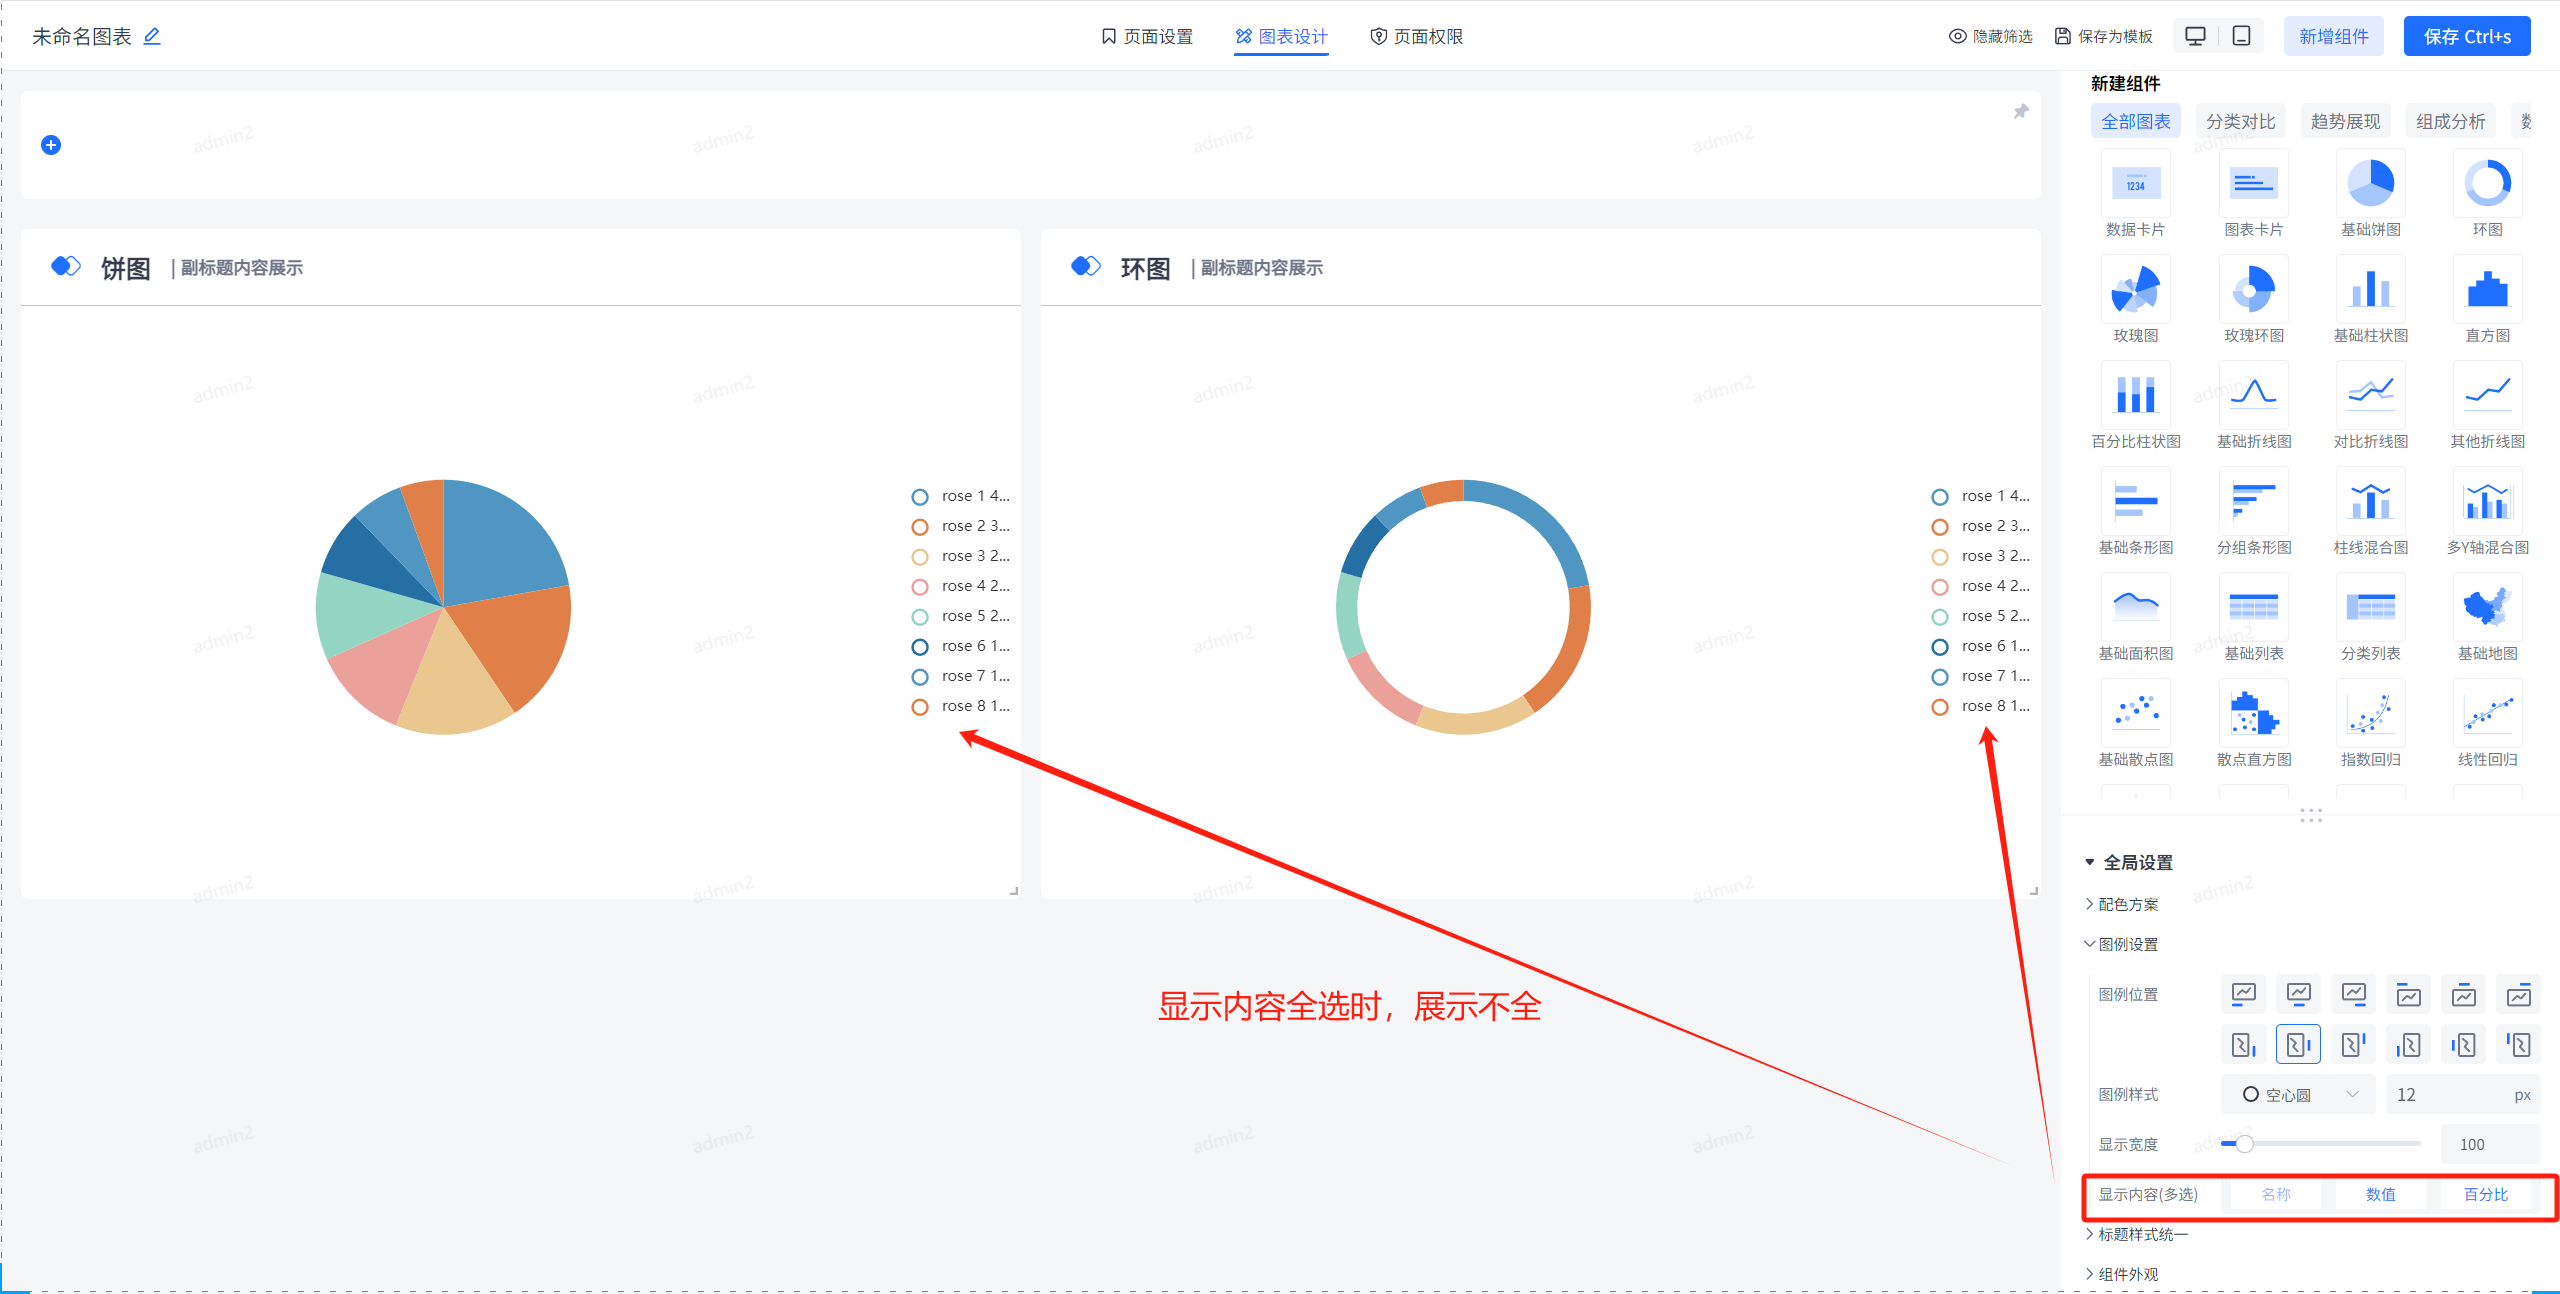The image size is (2560, 1294).
Task: Switch to mobile preview layout icon
Action: click(x=2242, y=36)
